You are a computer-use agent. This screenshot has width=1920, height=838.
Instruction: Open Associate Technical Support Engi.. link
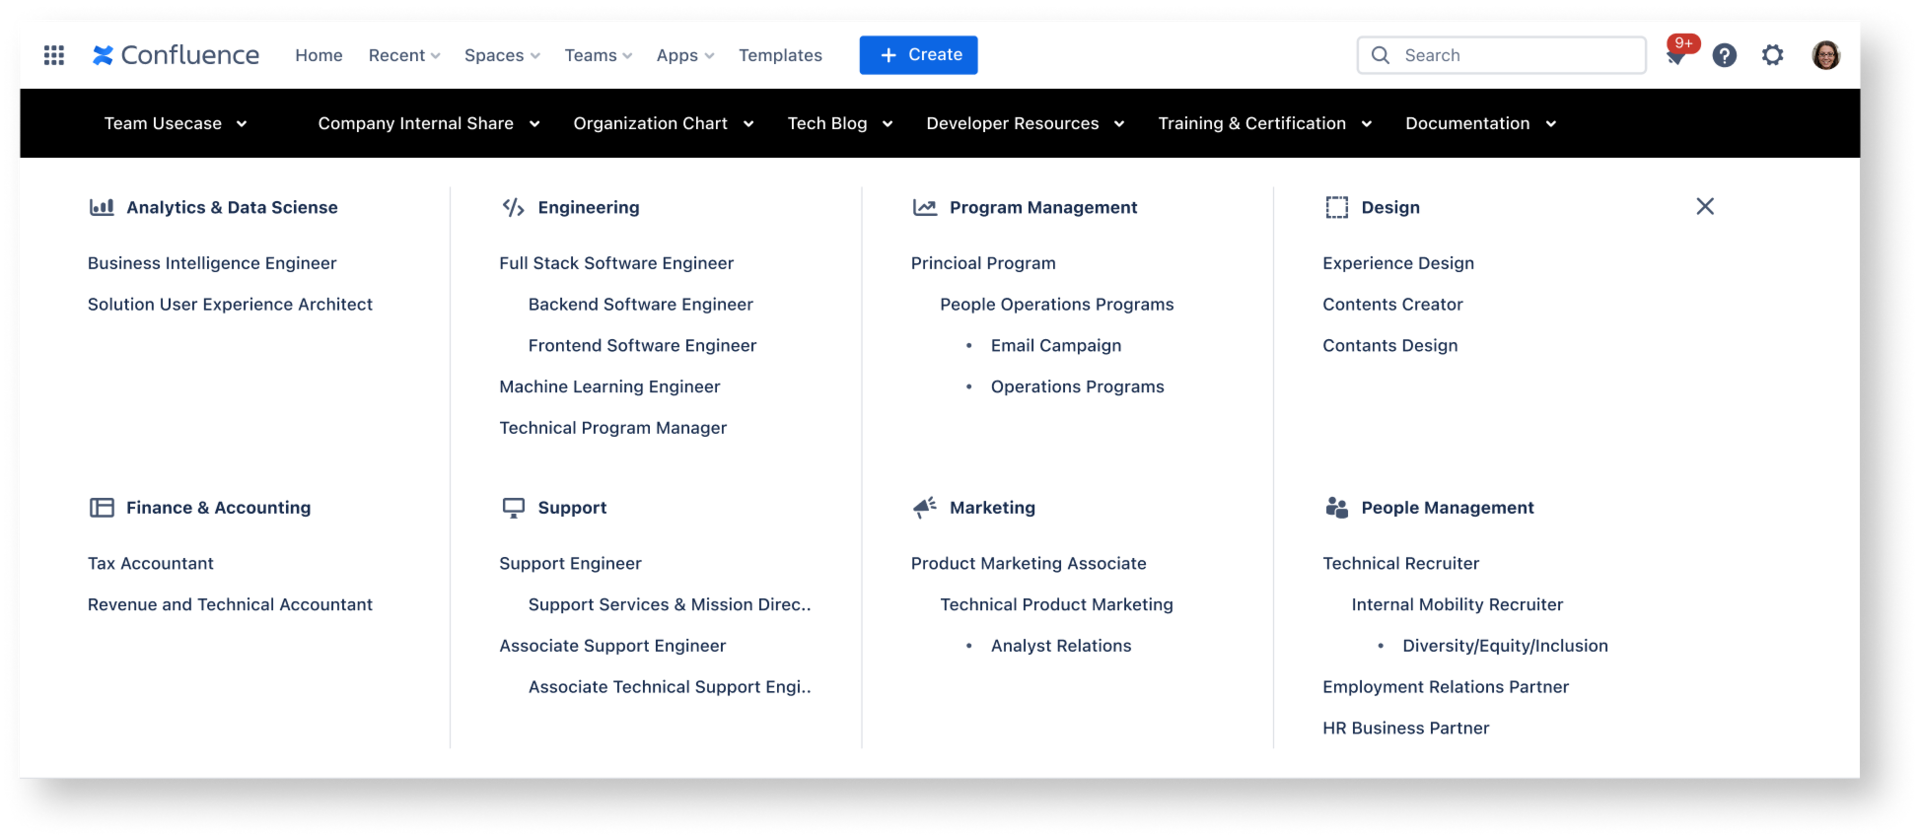669,686
